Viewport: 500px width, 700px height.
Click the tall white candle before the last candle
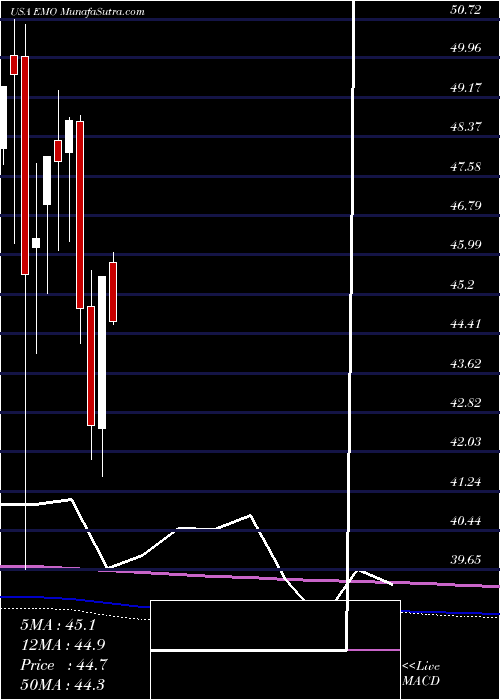point(102,353)
